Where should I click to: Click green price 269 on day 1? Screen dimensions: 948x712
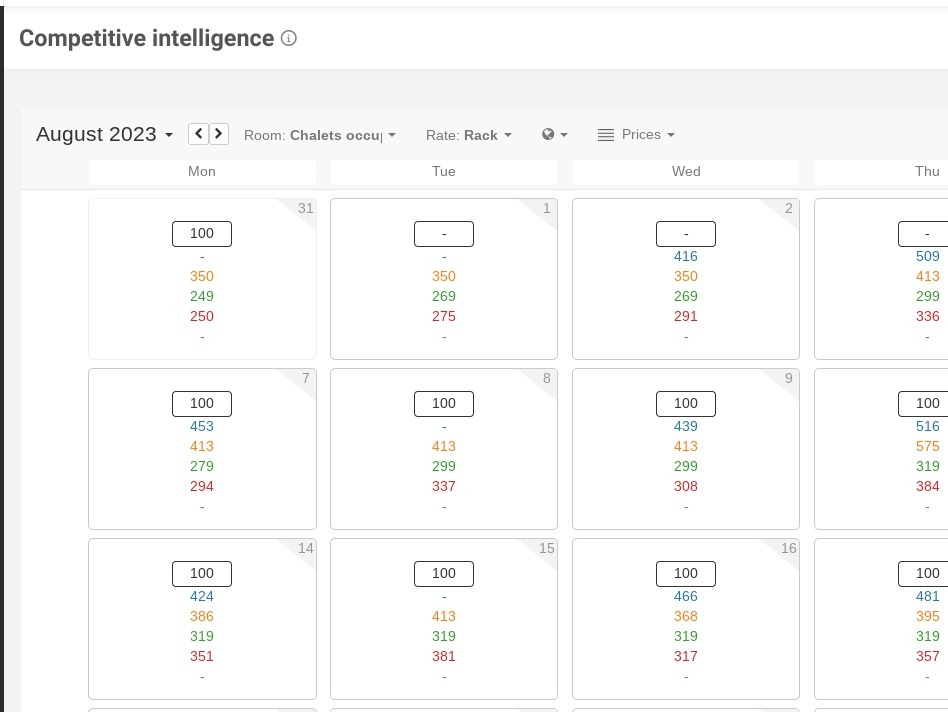pyautogui.click(x=444, y=296)
